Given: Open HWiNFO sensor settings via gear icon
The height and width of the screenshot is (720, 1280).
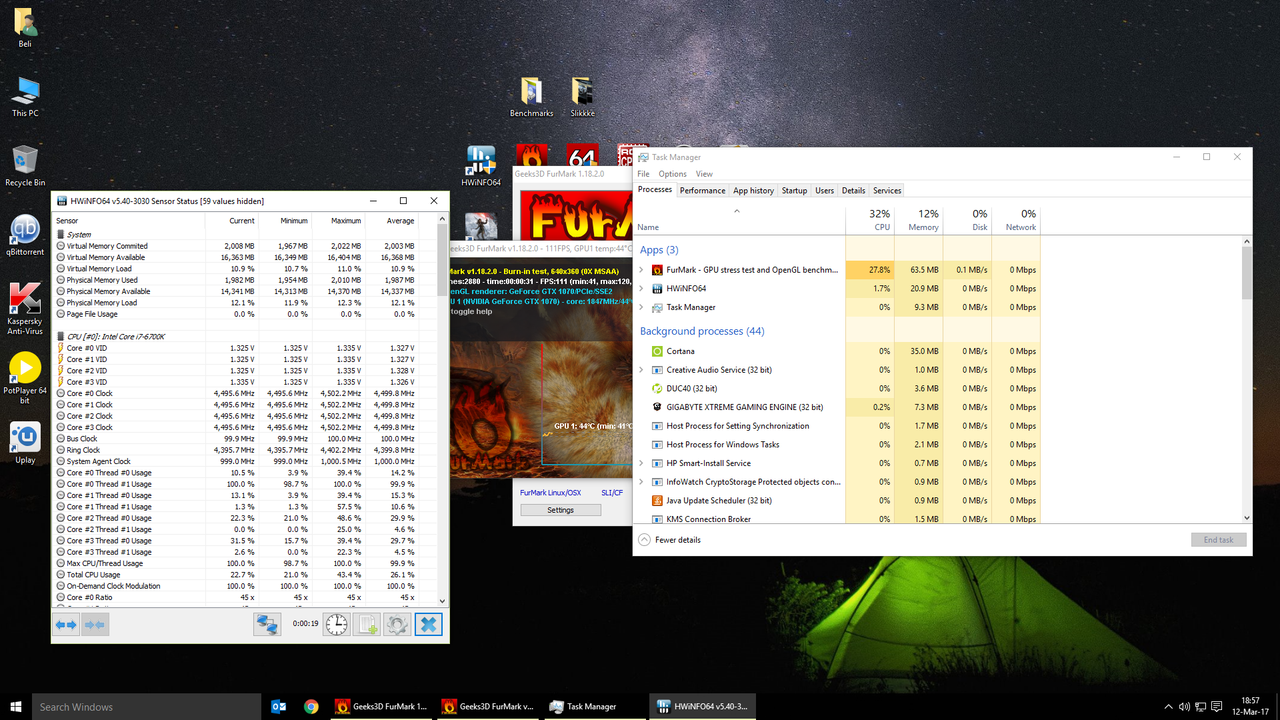Looking at the screenshot, I should point(397,624).
